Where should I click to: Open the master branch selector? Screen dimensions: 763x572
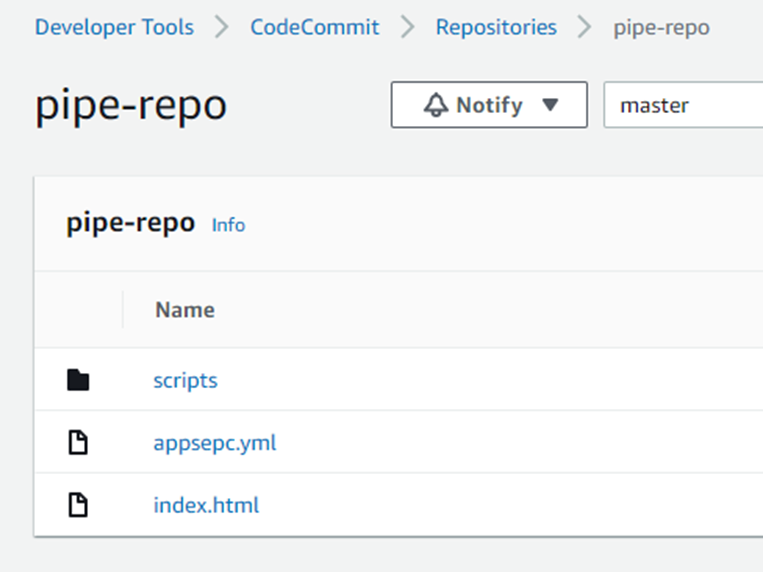tap(684, 105)
